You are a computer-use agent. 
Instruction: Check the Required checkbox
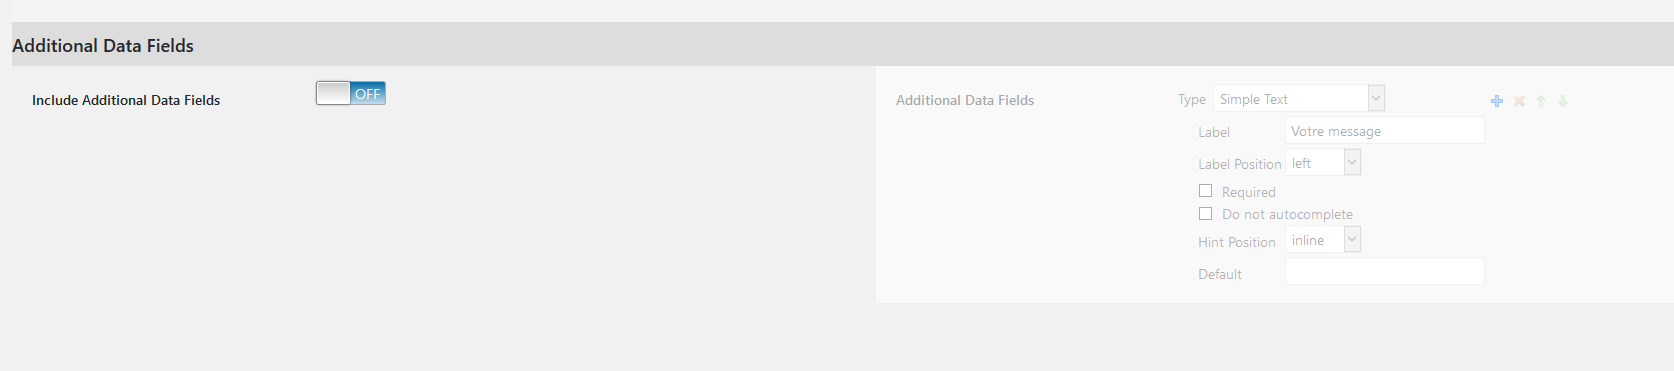[1205, 190]
